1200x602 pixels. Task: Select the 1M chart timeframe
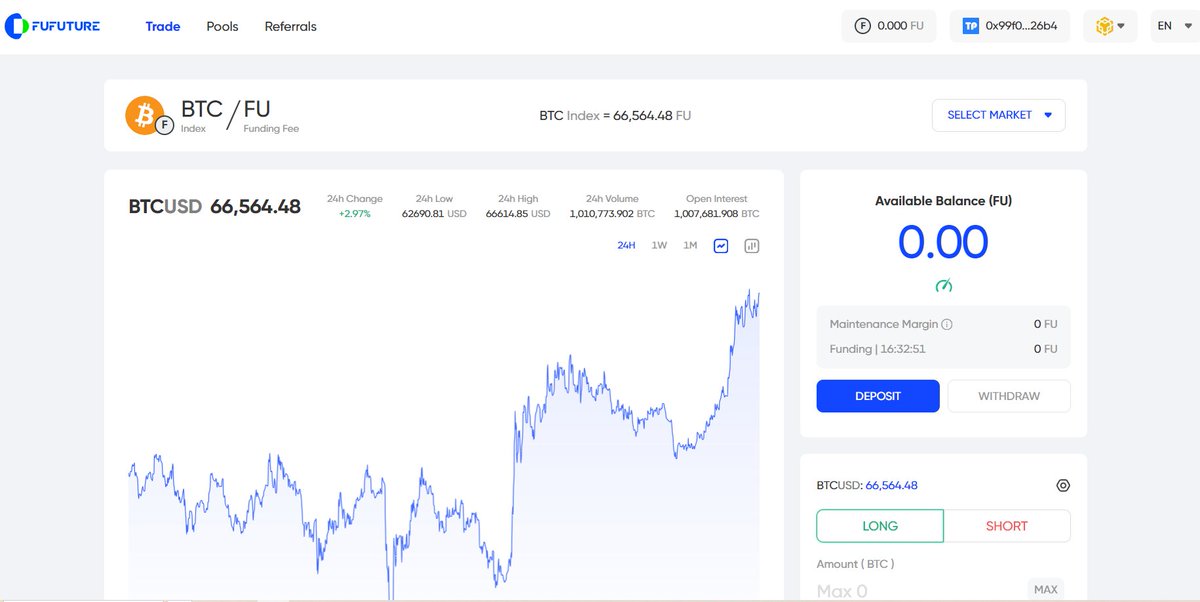pos(690,245)
